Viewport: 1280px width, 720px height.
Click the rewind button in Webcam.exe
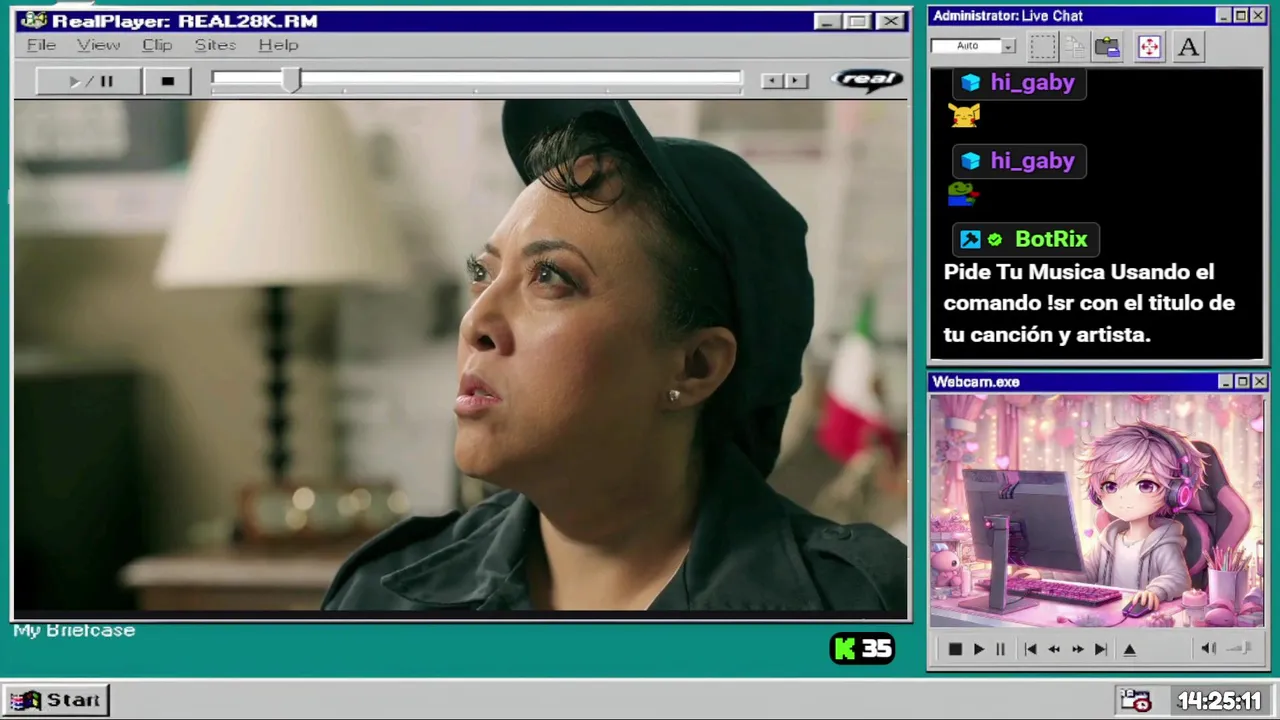pos(1054,649)
